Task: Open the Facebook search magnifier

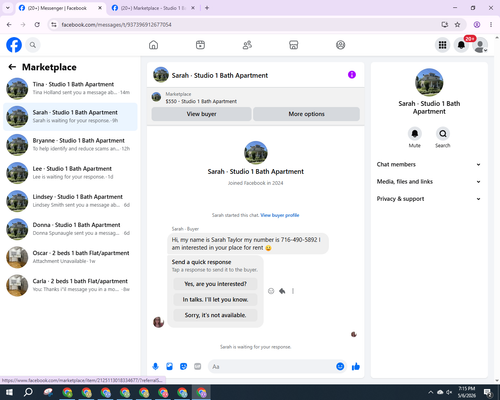Action: pos(33,45)
